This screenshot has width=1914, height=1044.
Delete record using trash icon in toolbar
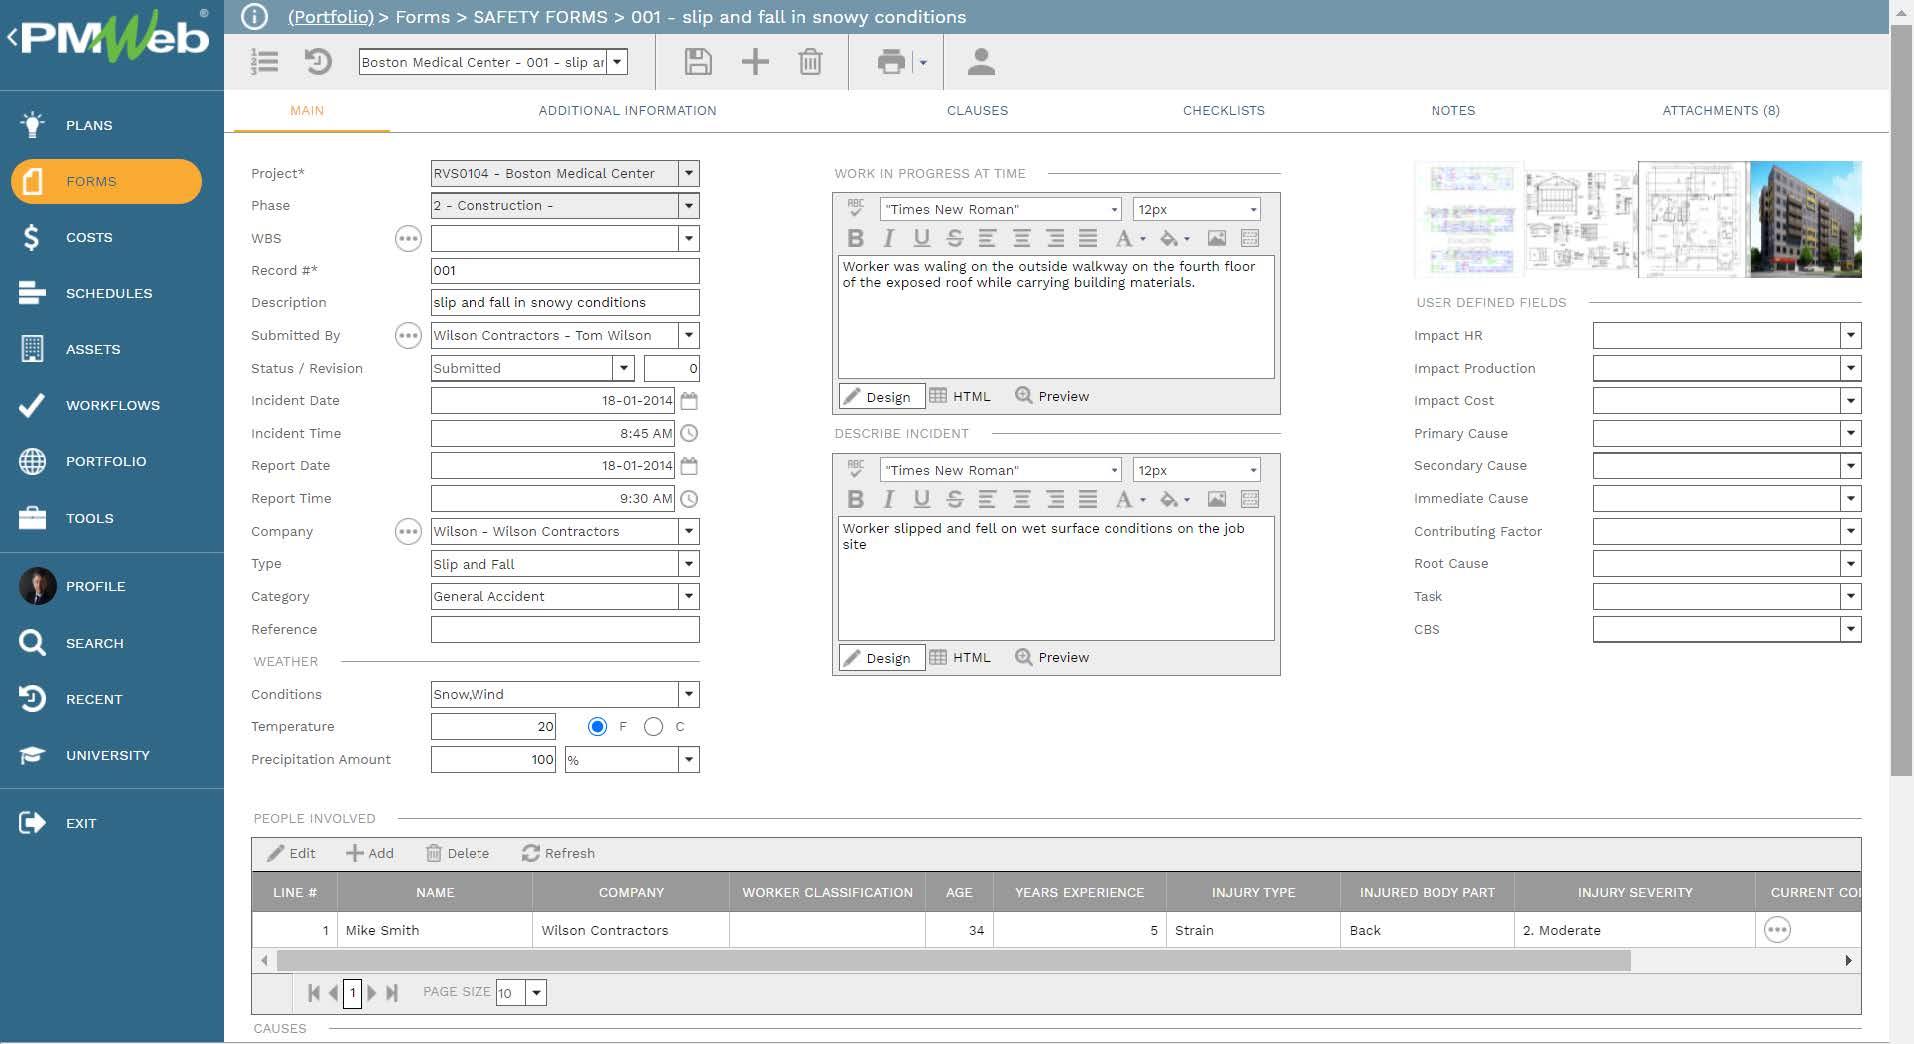click(810, 62)
